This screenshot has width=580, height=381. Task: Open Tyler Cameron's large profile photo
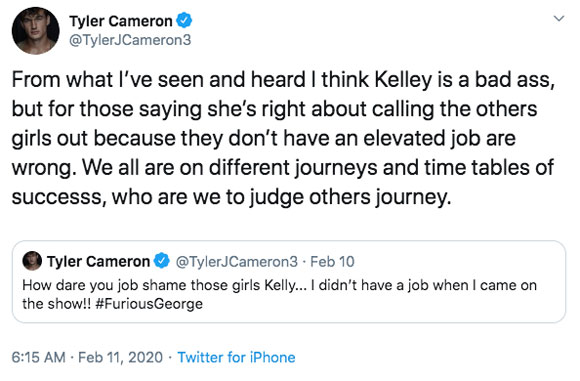click(x=36, y=31)
